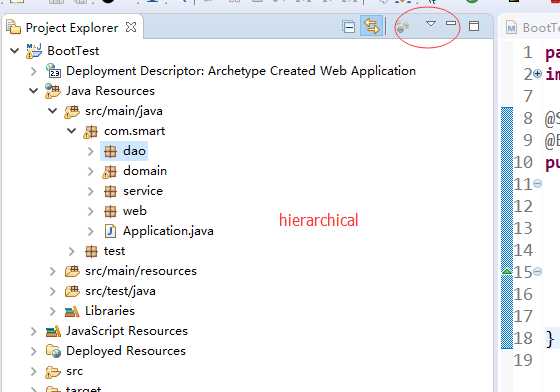
Task: Click the BootTest project icon
Action: (34, 51)
